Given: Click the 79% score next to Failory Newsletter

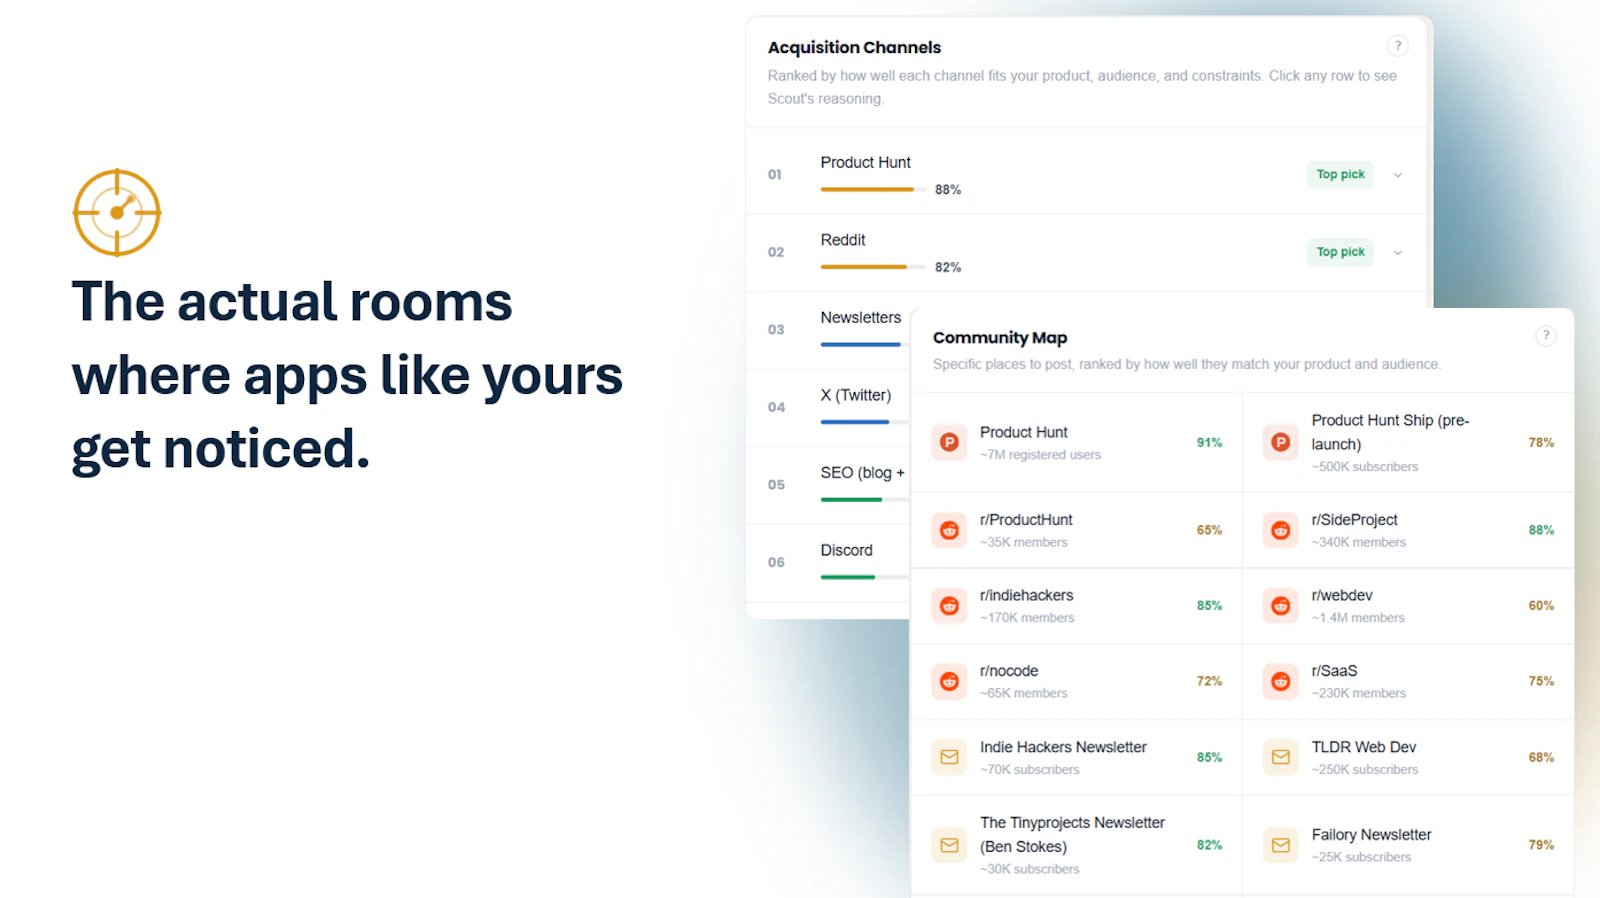Looking at the screenshot, I should point(1541,845).
